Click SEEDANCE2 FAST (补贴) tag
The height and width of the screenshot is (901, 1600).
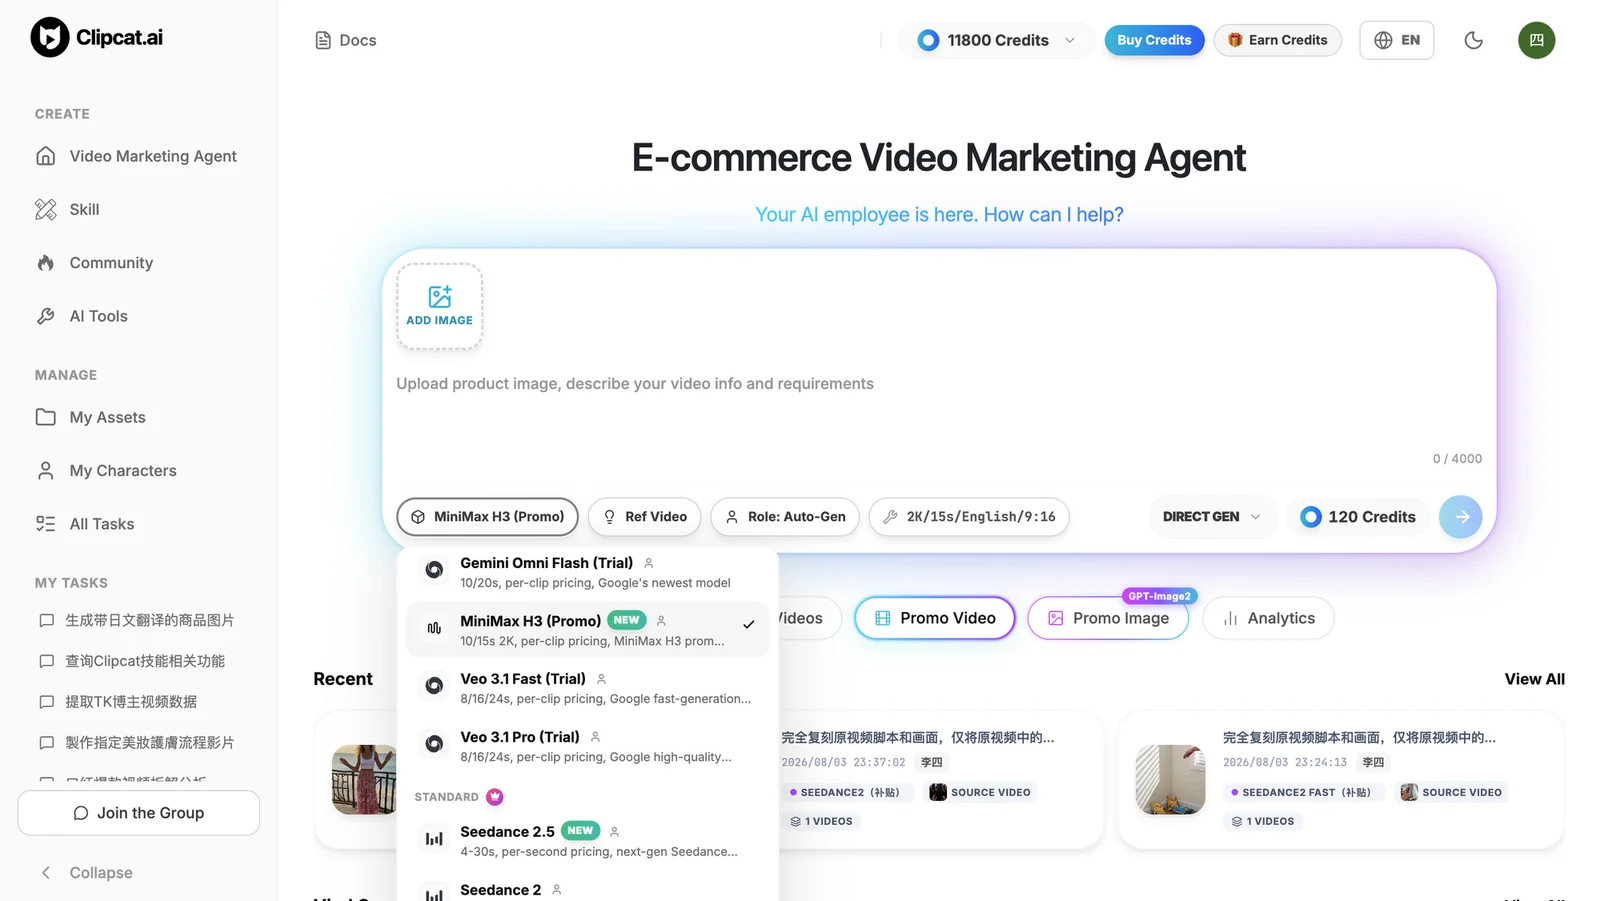pyautogui.click(x=1301, y=792)
